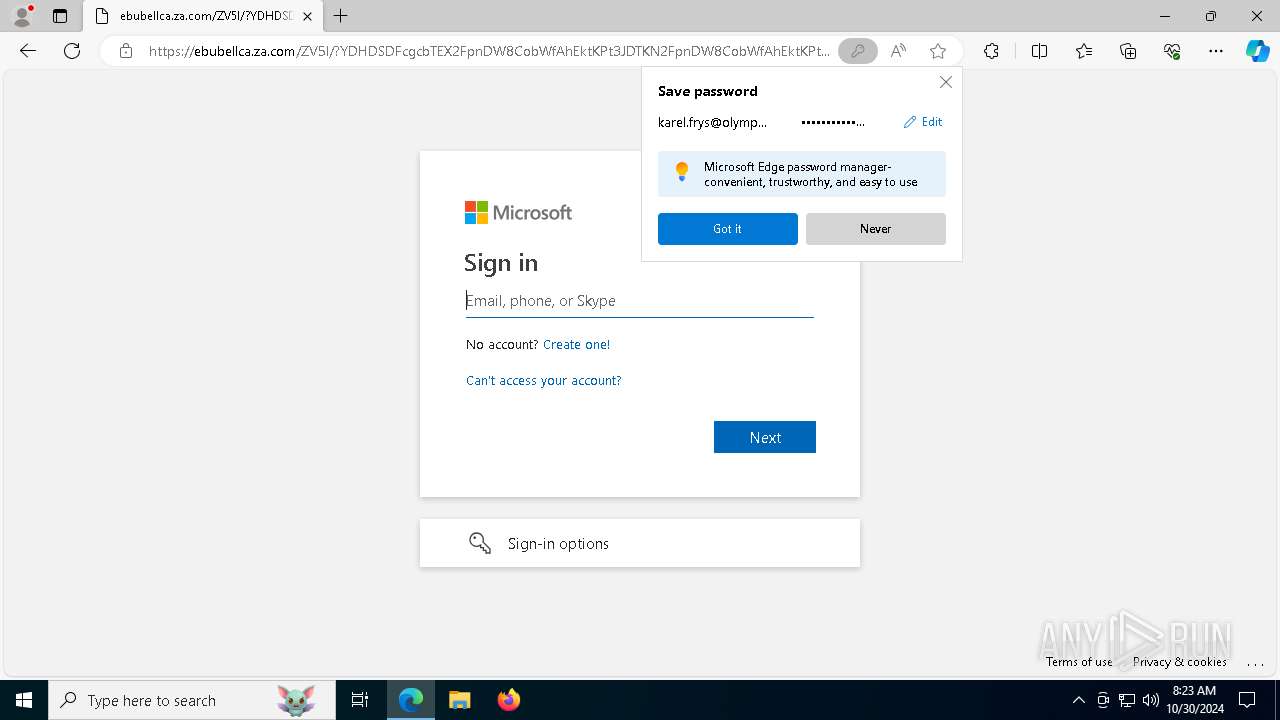Screen dimensions: 1280x720
Task: Open Extensions puzzle icon
Action: [991, 51]
